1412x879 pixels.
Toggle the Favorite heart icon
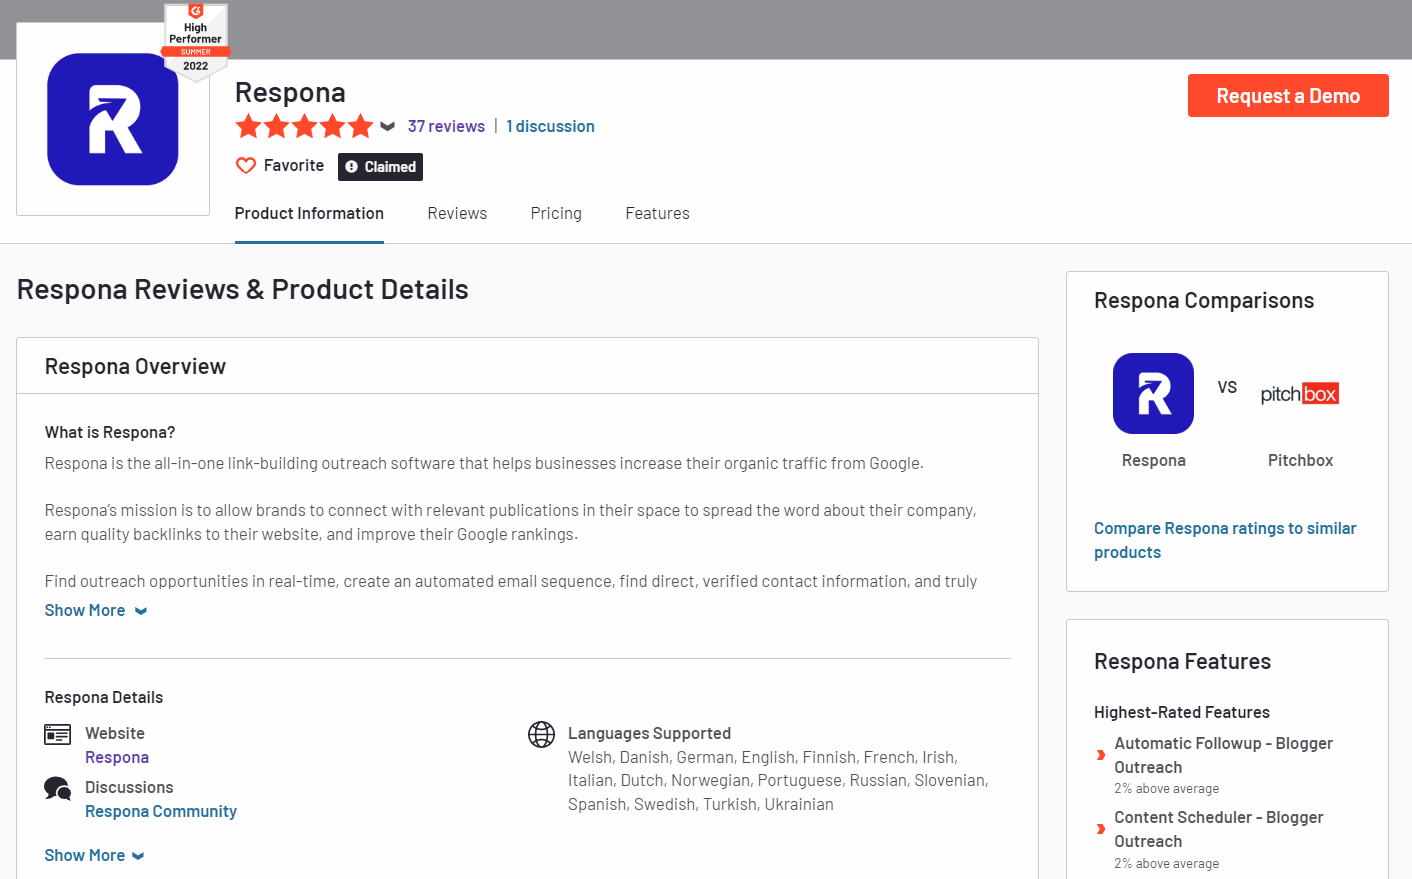coord(246,166)
